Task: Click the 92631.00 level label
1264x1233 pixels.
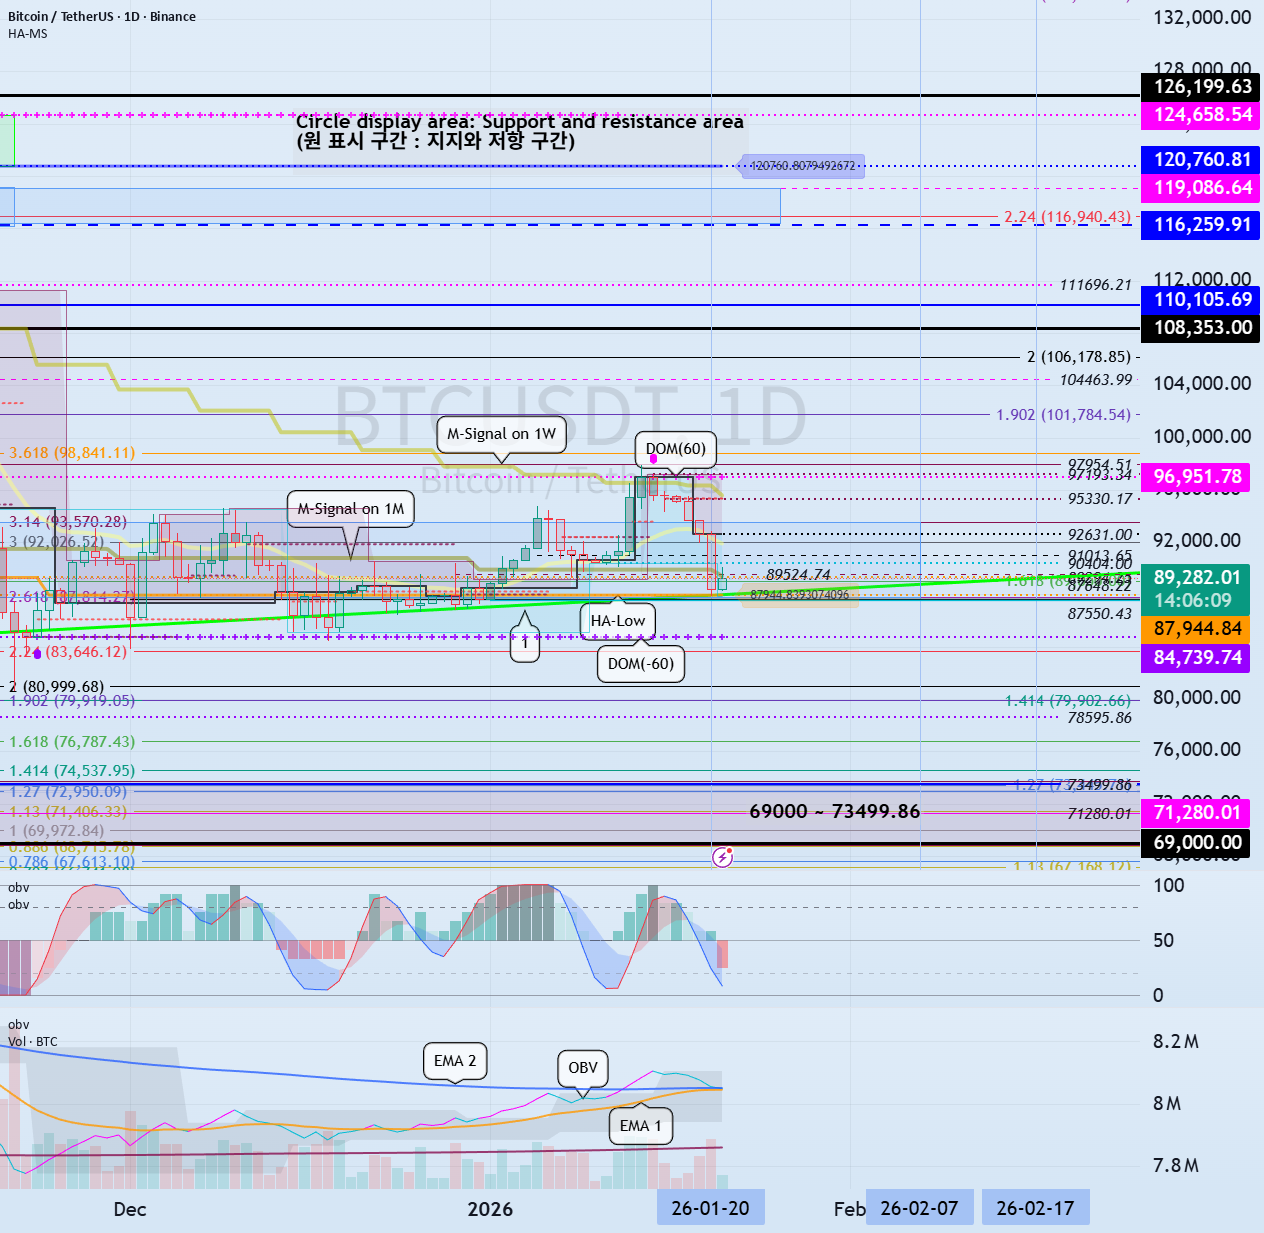Action: tap(1099, 535)
